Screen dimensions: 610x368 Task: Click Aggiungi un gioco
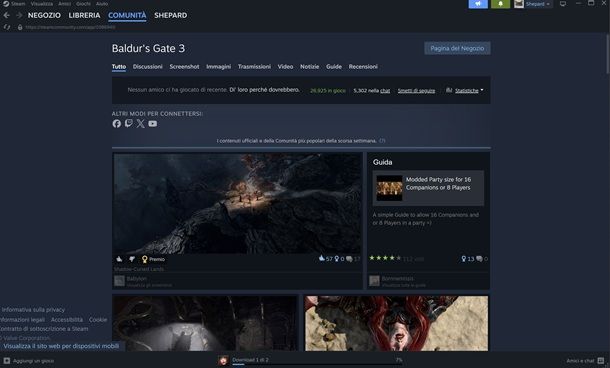[29, 361]
